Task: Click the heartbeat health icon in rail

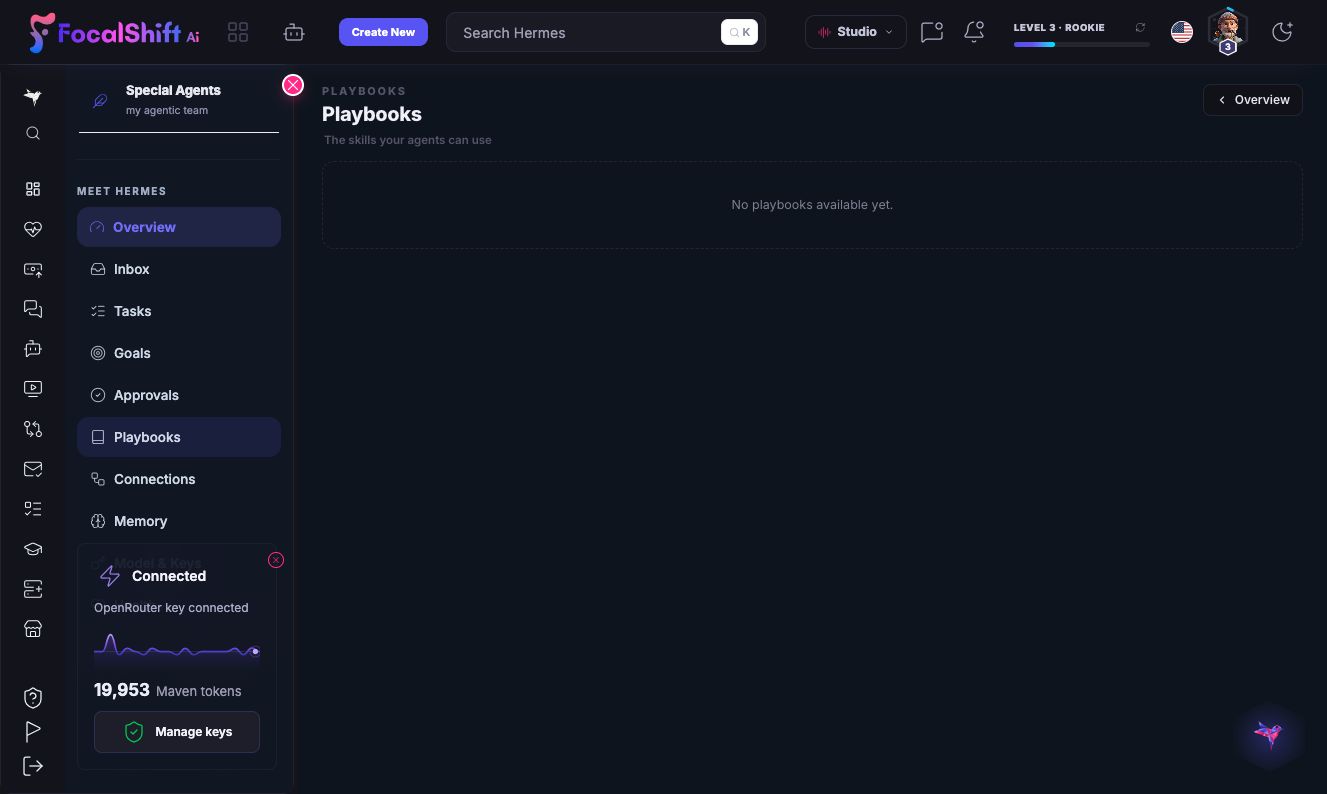Action: click(x=33, y=229)
